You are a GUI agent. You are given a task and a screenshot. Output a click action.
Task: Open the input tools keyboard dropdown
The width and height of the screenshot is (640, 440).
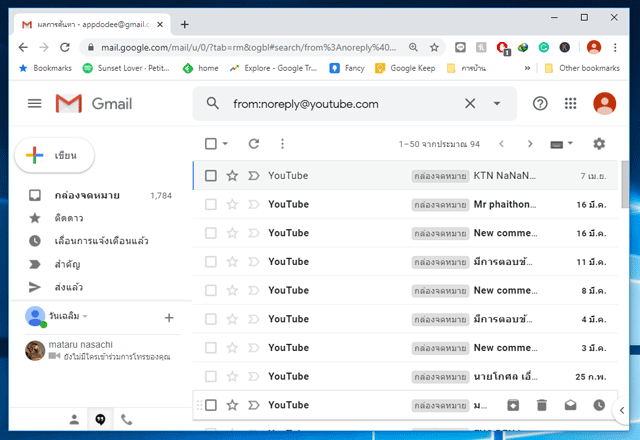click(x=561, y=144)
